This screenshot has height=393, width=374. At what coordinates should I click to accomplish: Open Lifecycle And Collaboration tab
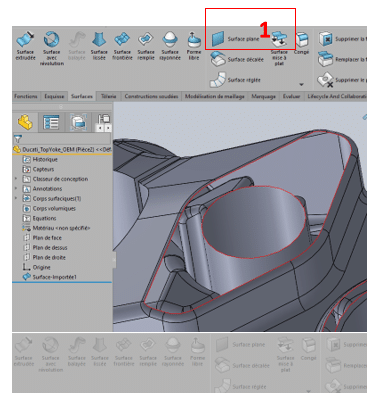click(x=336, y=96)
